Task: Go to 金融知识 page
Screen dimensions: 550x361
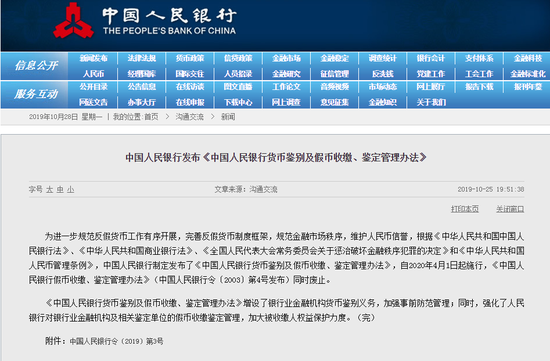Action: (x=383, y=102)
